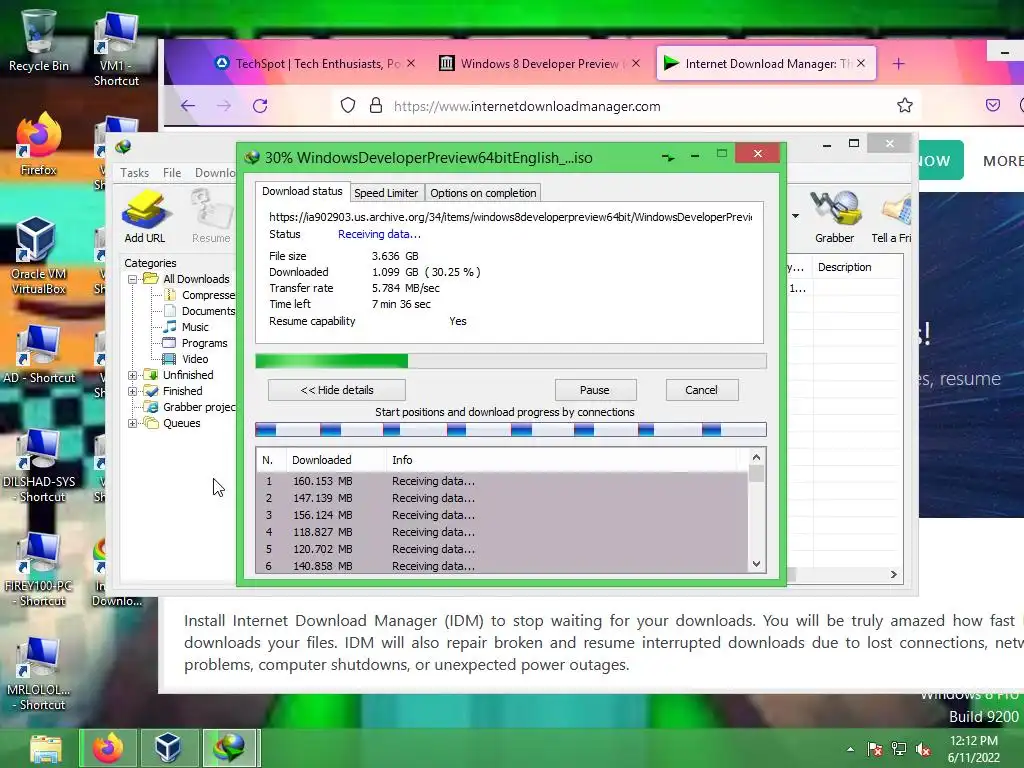1024x768 pixels.
Task: Select connection row 1 with 160.153 MB
Action: coord(502,481)
